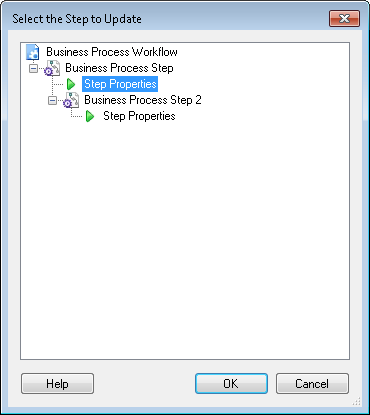Click blank gray space between Help and OK
Viewport: 370px width, 415px height.
144,384
